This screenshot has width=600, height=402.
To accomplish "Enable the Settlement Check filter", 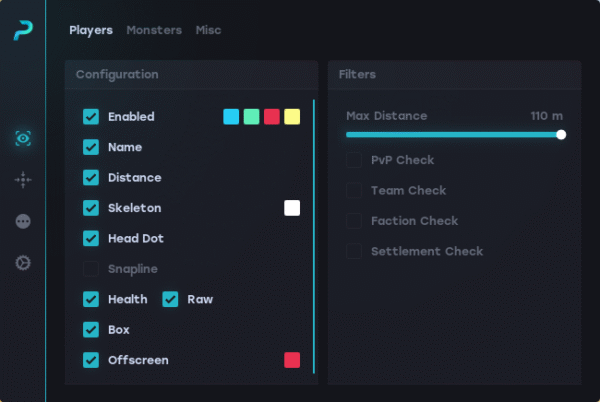I will click(x=354, y=251).
